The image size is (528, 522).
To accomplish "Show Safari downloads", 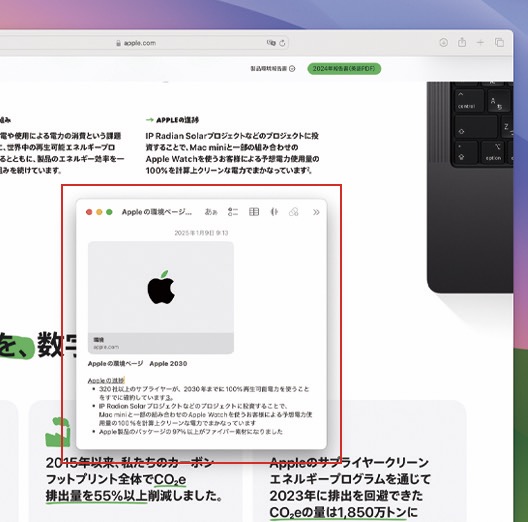I will (443, 42).
